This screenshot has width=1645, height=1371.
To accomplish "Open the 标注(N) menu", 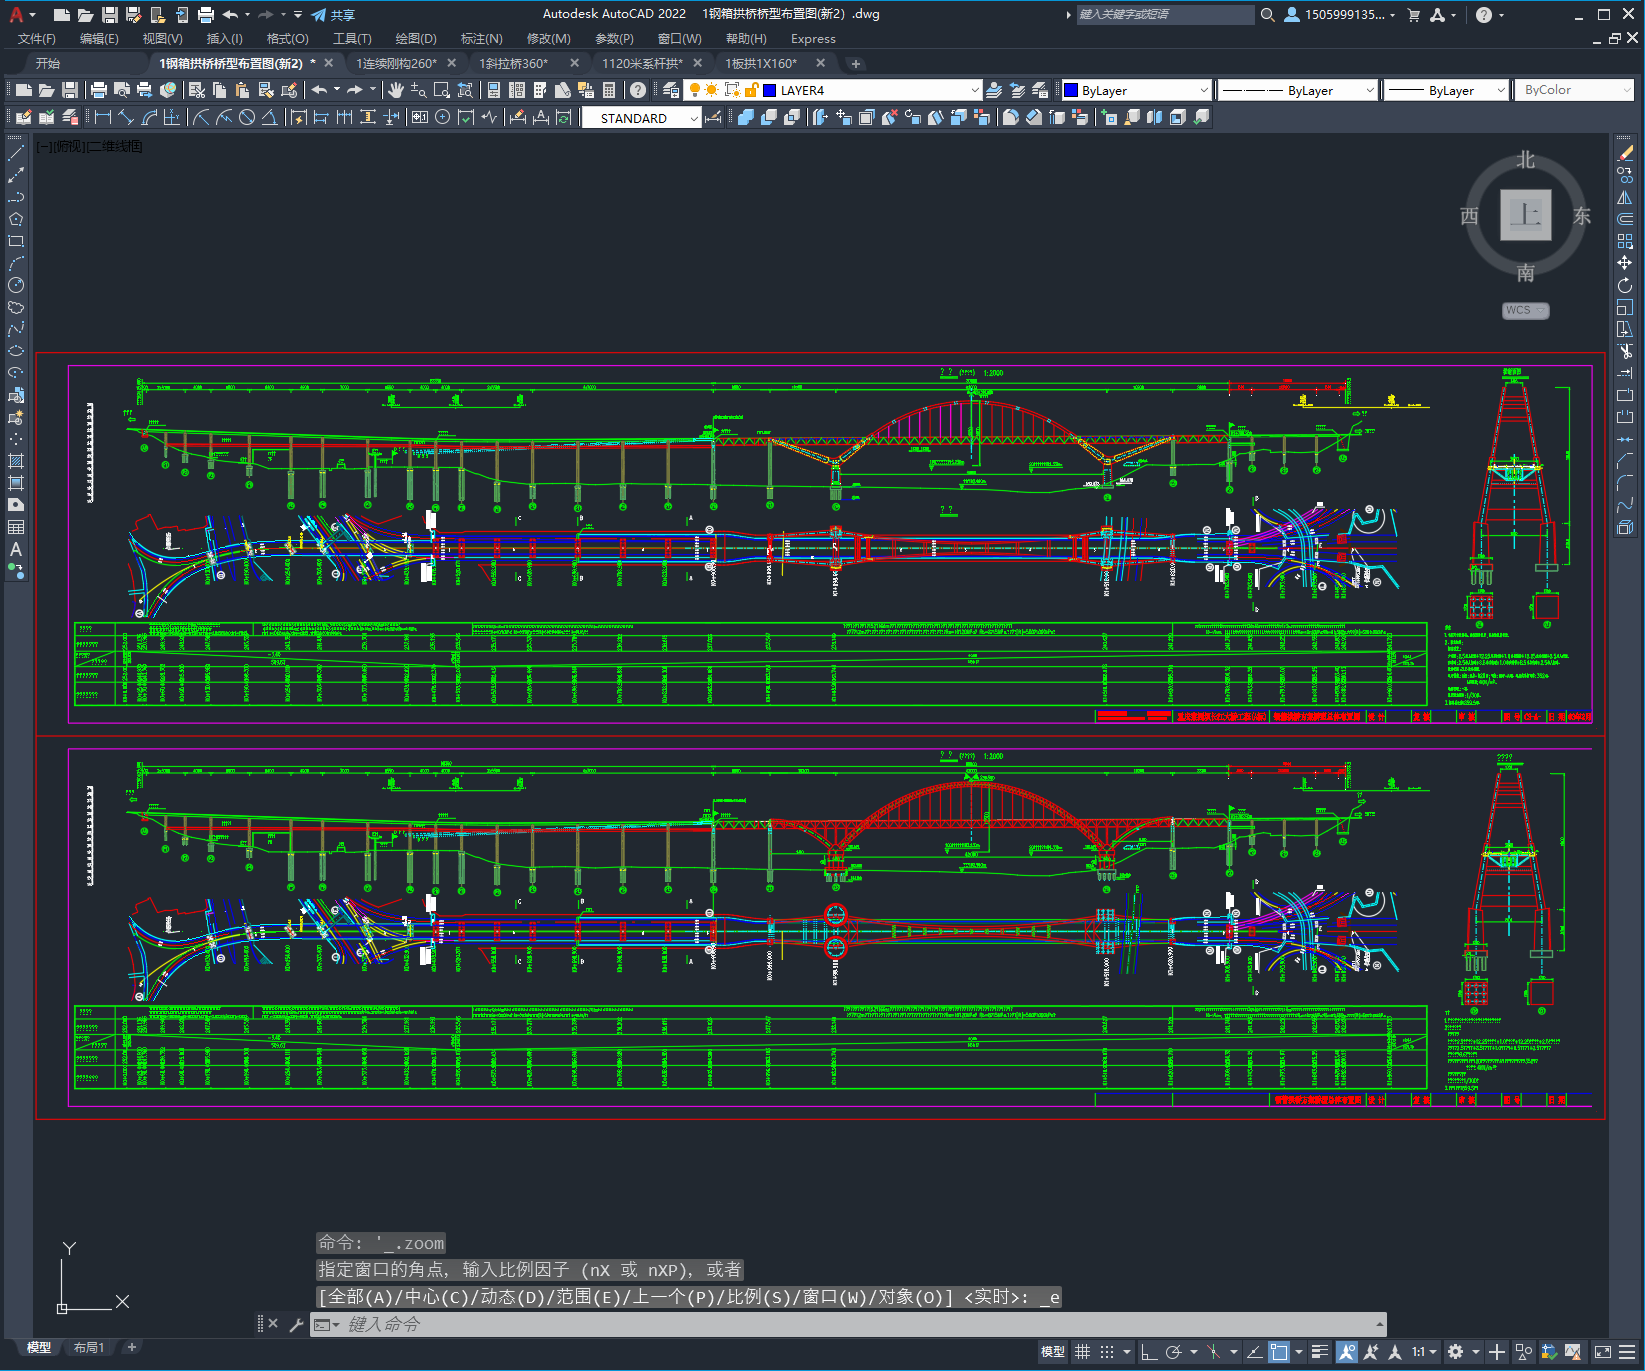I will pyautogui.click(x=481, y=39).
